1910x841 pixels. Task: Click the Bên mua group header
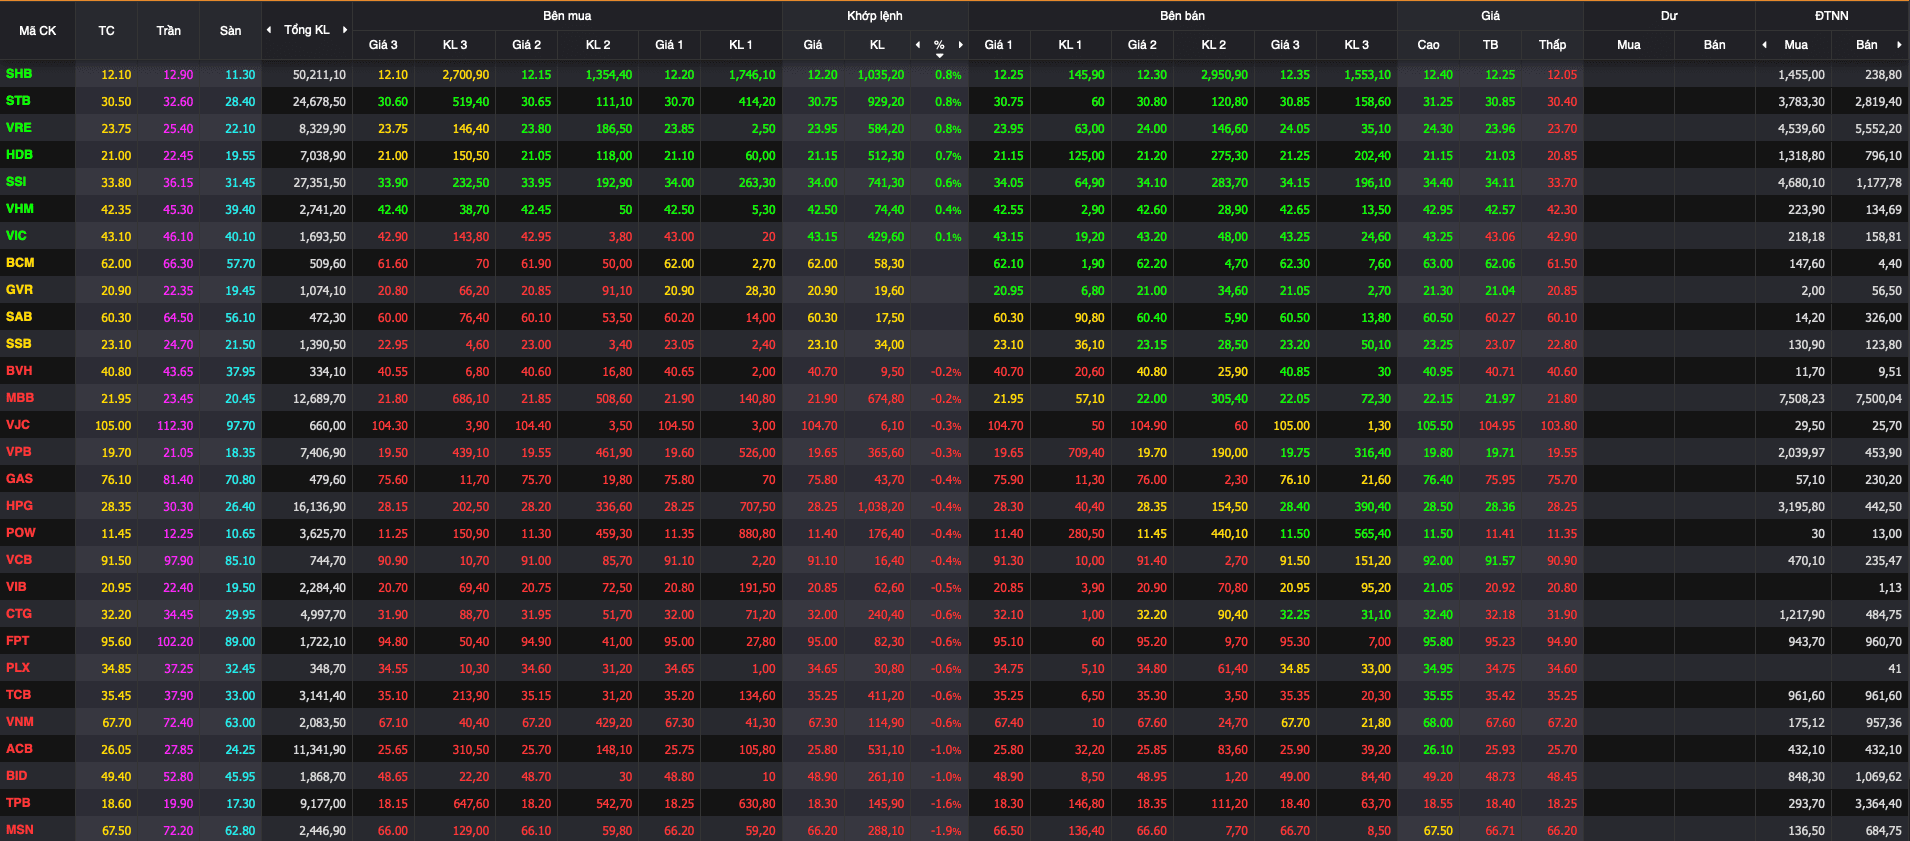point(567,16)
